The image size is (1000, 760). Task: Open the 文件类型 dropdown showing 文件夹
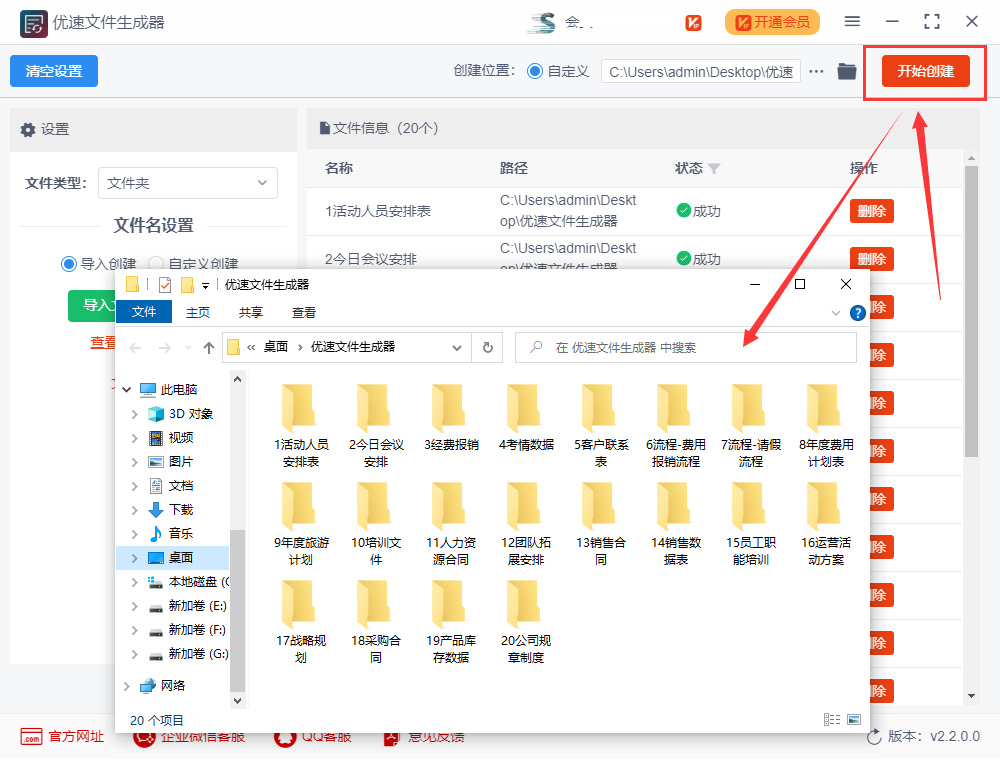188,183
